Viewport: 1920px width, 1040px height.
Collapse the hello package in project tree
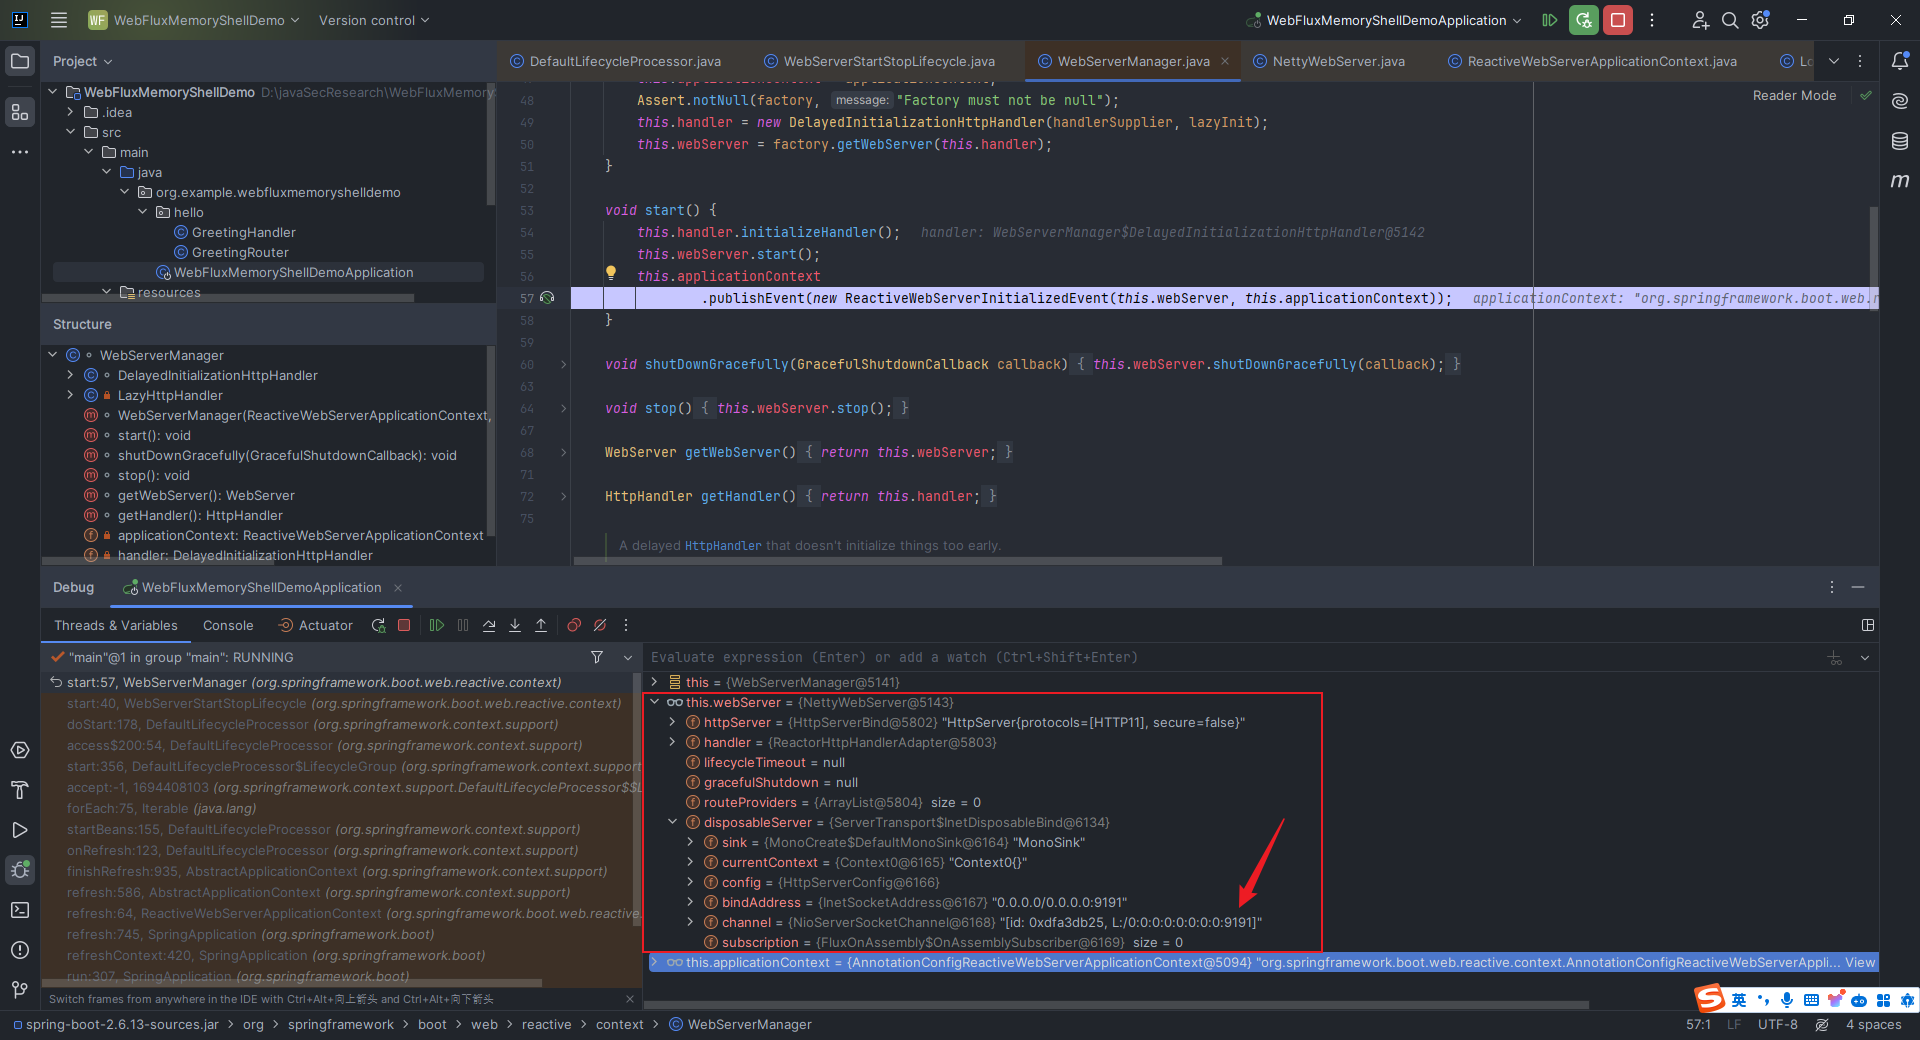tap(143, 212)
